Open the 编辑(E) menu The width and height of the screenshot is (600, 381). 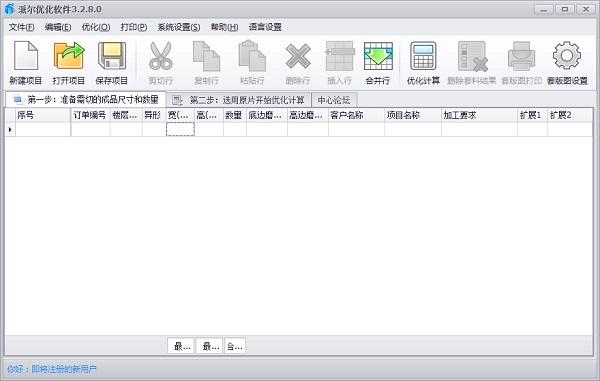pyautogui.click(x=58, y=27)
